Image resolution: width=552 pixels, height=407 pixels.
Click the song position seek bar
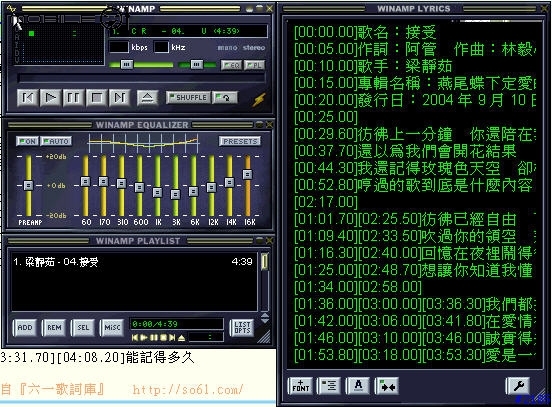pos(141,78)
